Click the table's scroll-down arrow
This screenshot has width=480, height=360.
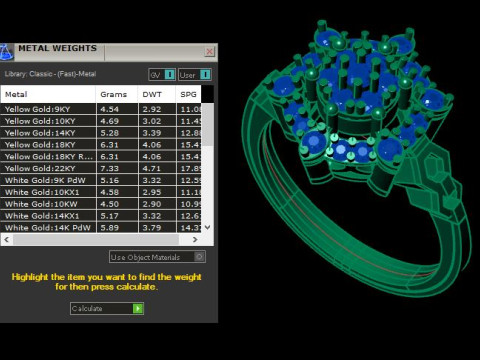tap(207, 227)
